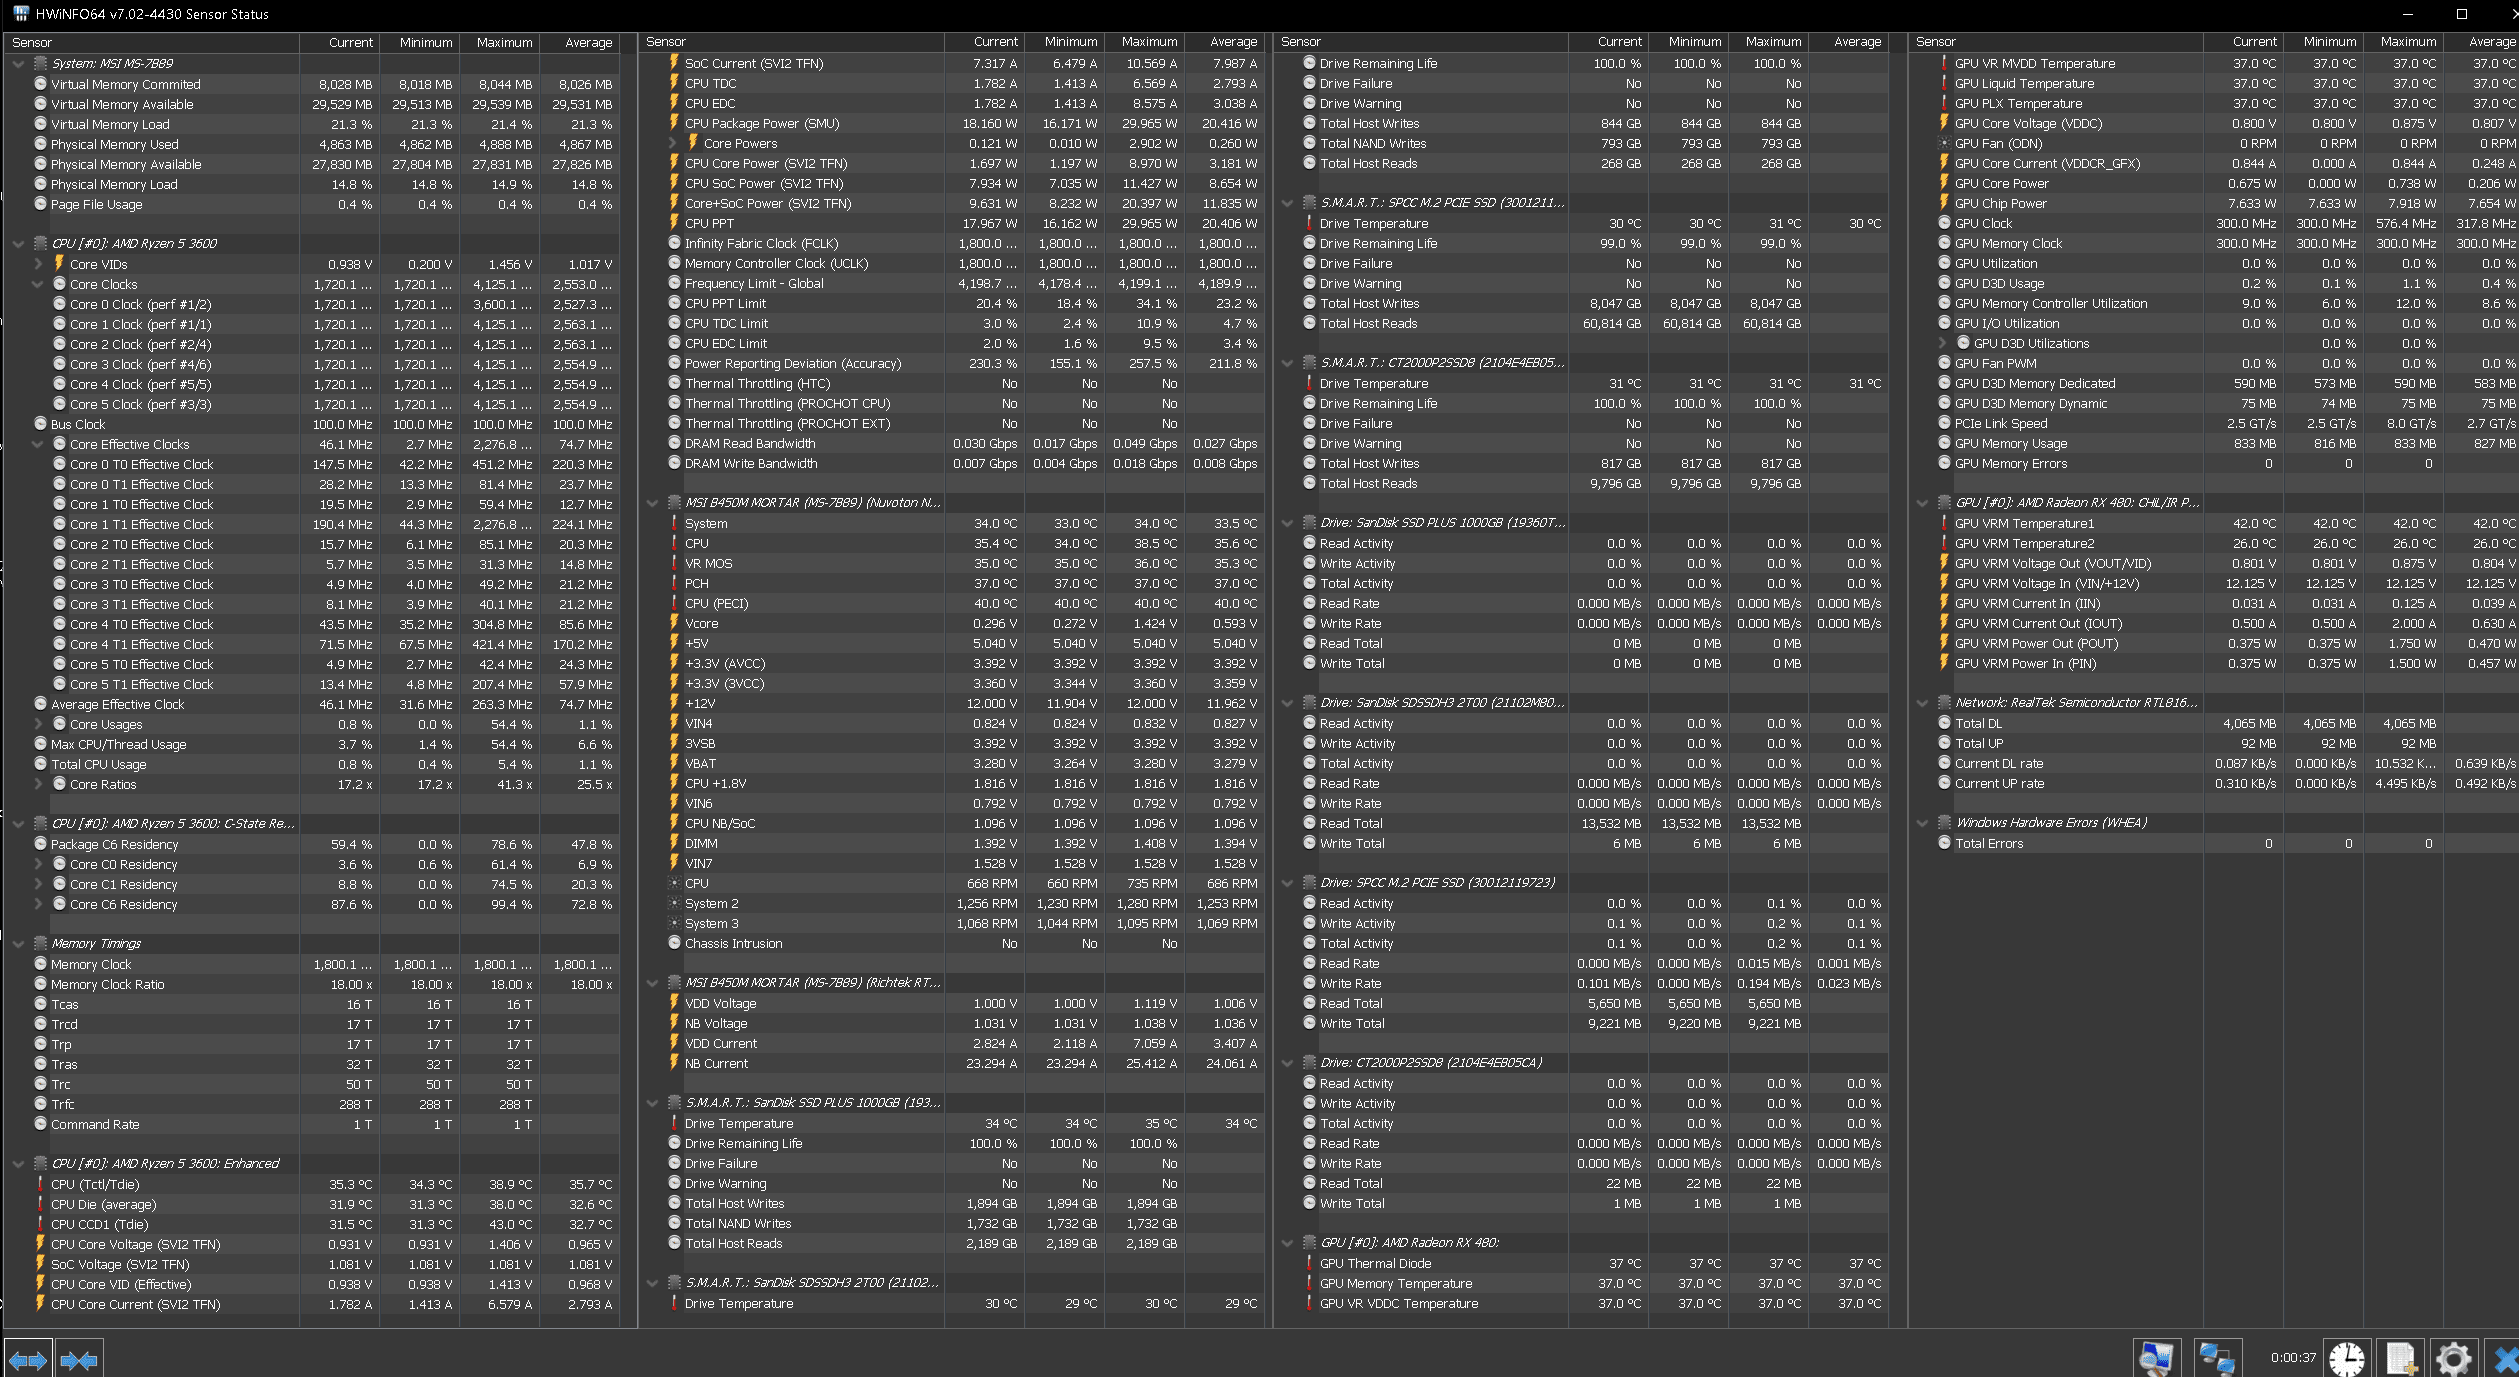
Task: Click the 0:00:37 elapsed time readout
Action: 2292,1358
